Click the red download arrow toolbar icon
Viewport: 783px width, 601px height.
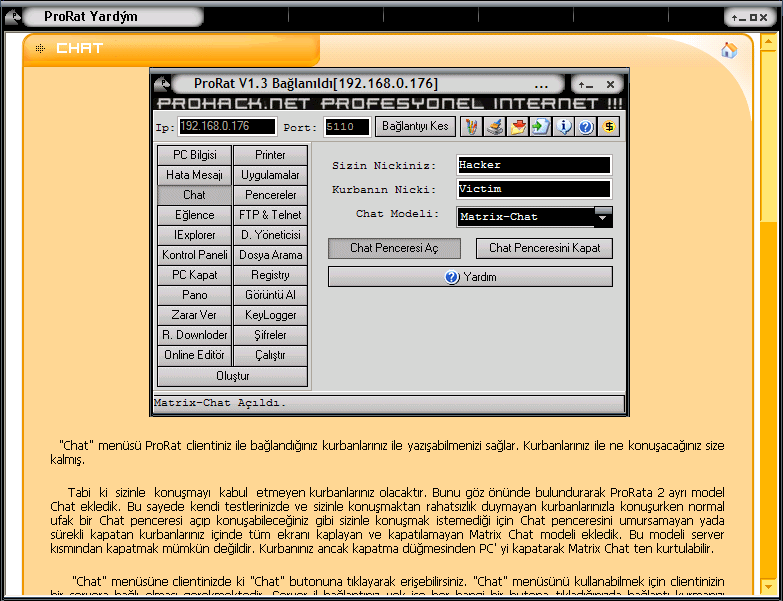[x=518, y=127]
